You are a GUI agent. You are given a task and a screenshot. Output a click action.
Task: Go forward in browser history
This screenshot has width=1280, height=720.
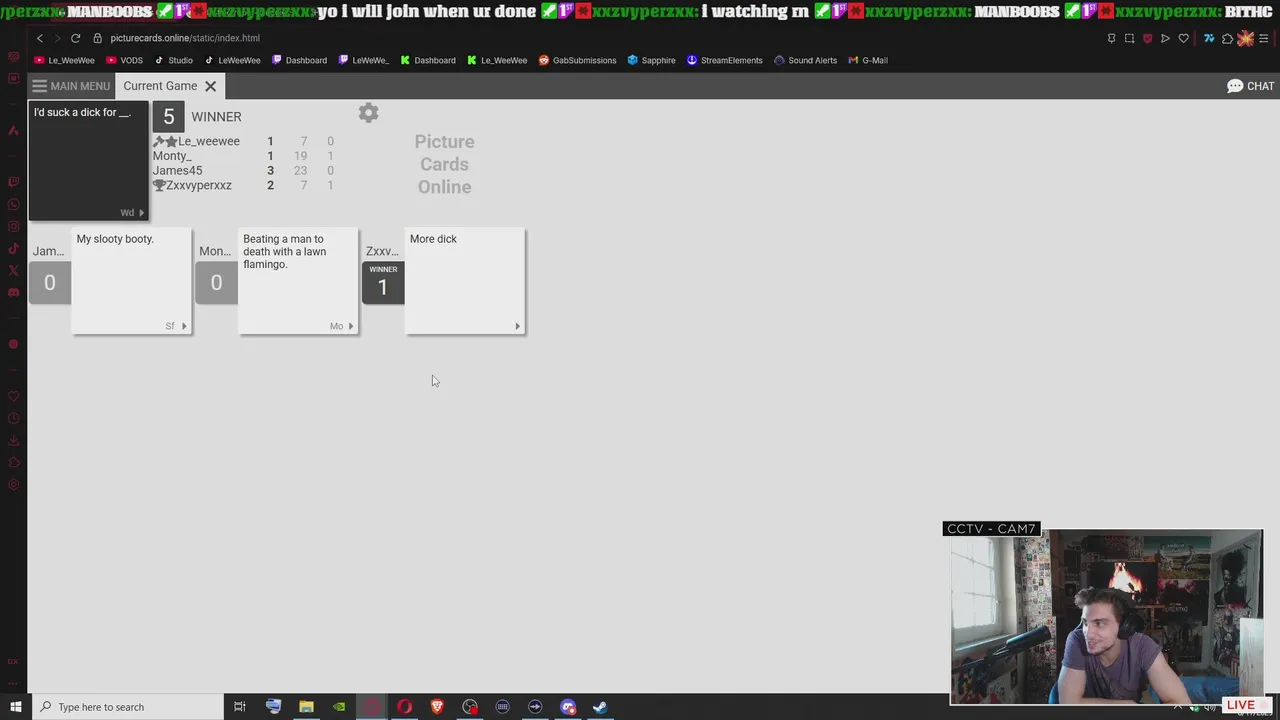pos(57,38)
